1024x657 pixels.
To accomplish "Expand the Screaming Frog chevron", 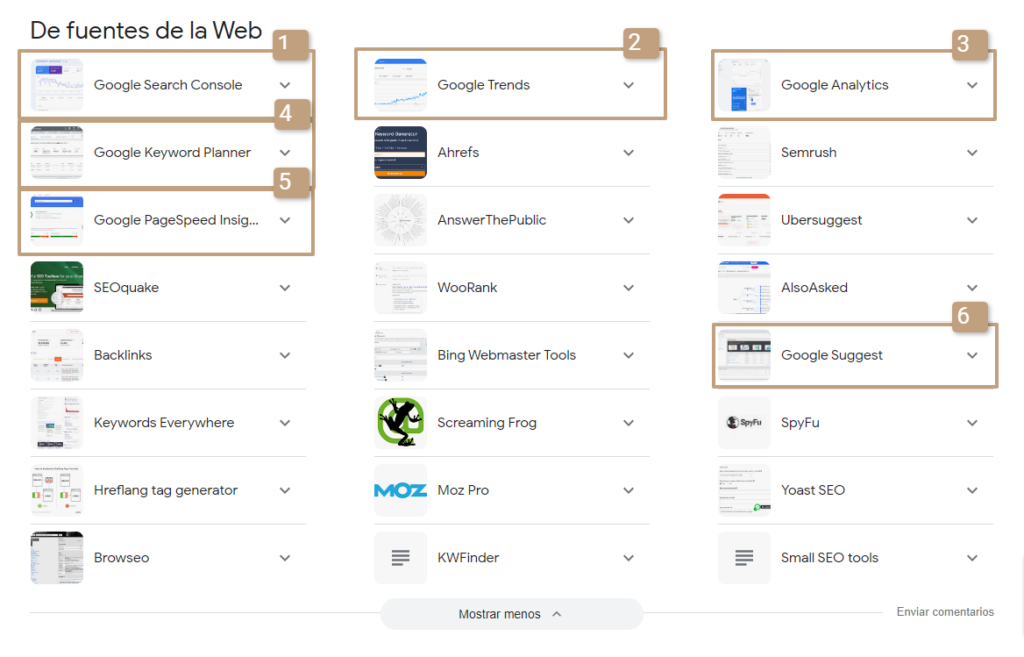I will pyautogui.click(x=628, y=423).
